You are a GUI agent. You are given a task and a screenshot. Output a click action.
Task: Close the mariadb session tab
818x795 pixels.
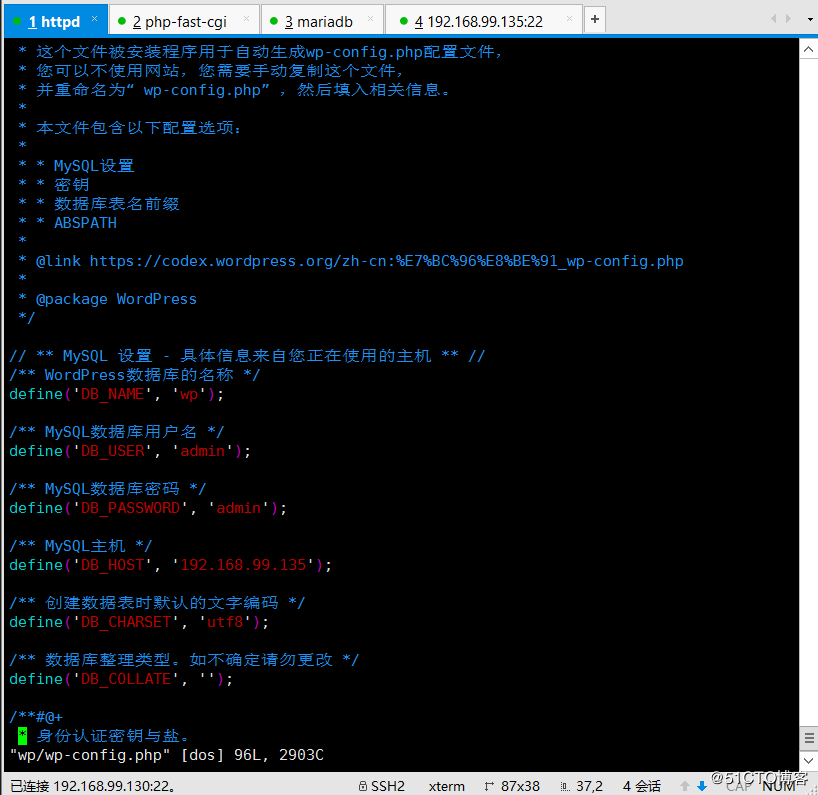[x=370, y=20]
